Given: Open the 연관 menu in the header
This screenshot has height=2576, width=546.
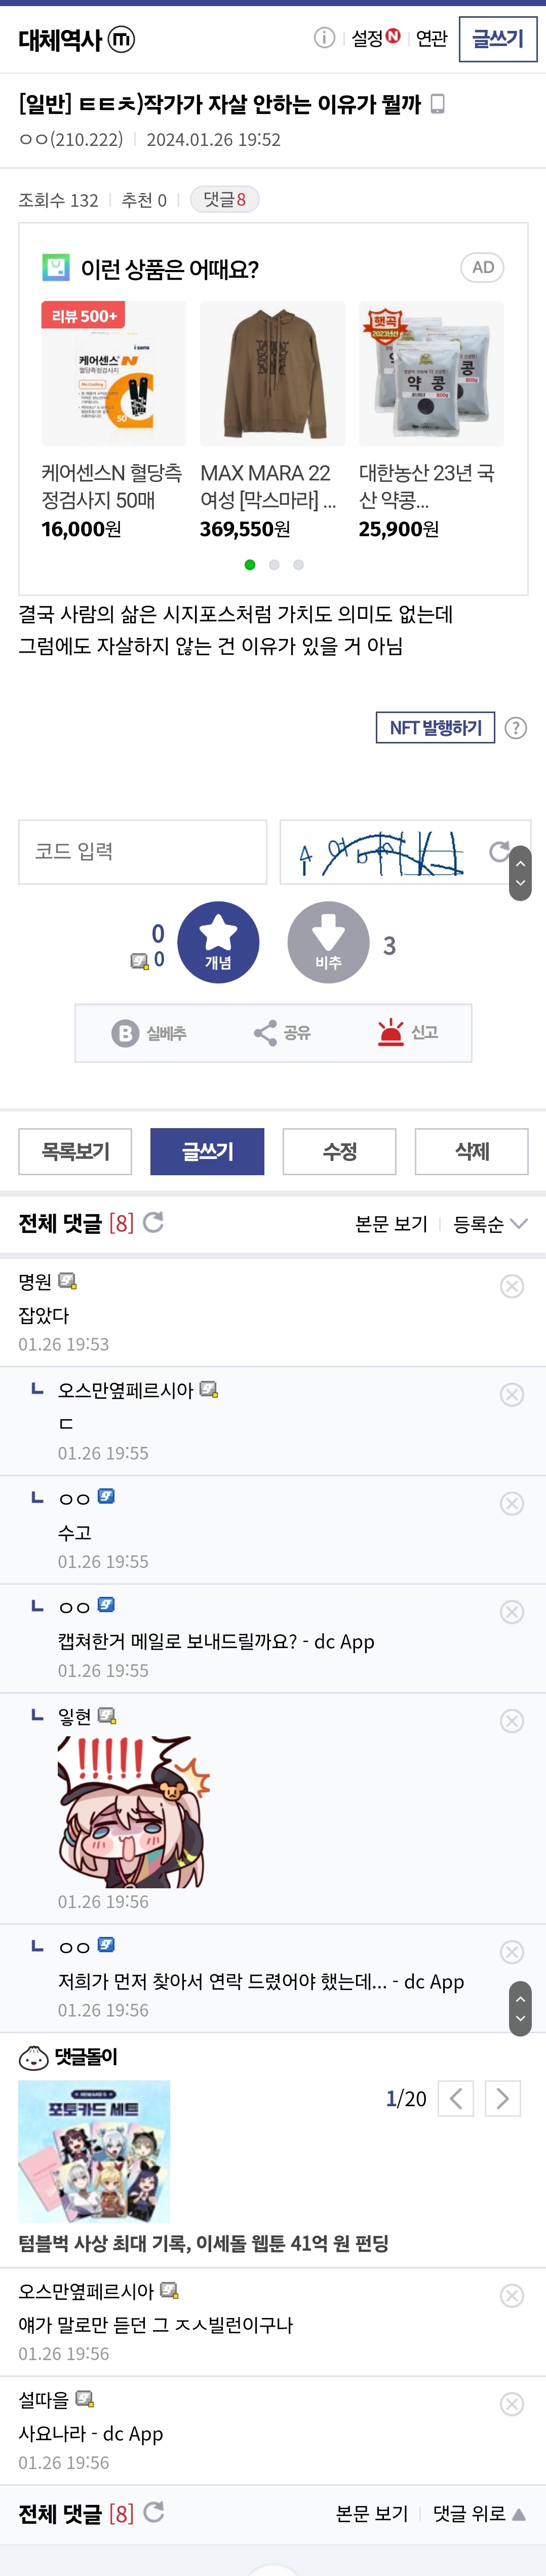Looking at the screenshot, I should tap(432, 39).
